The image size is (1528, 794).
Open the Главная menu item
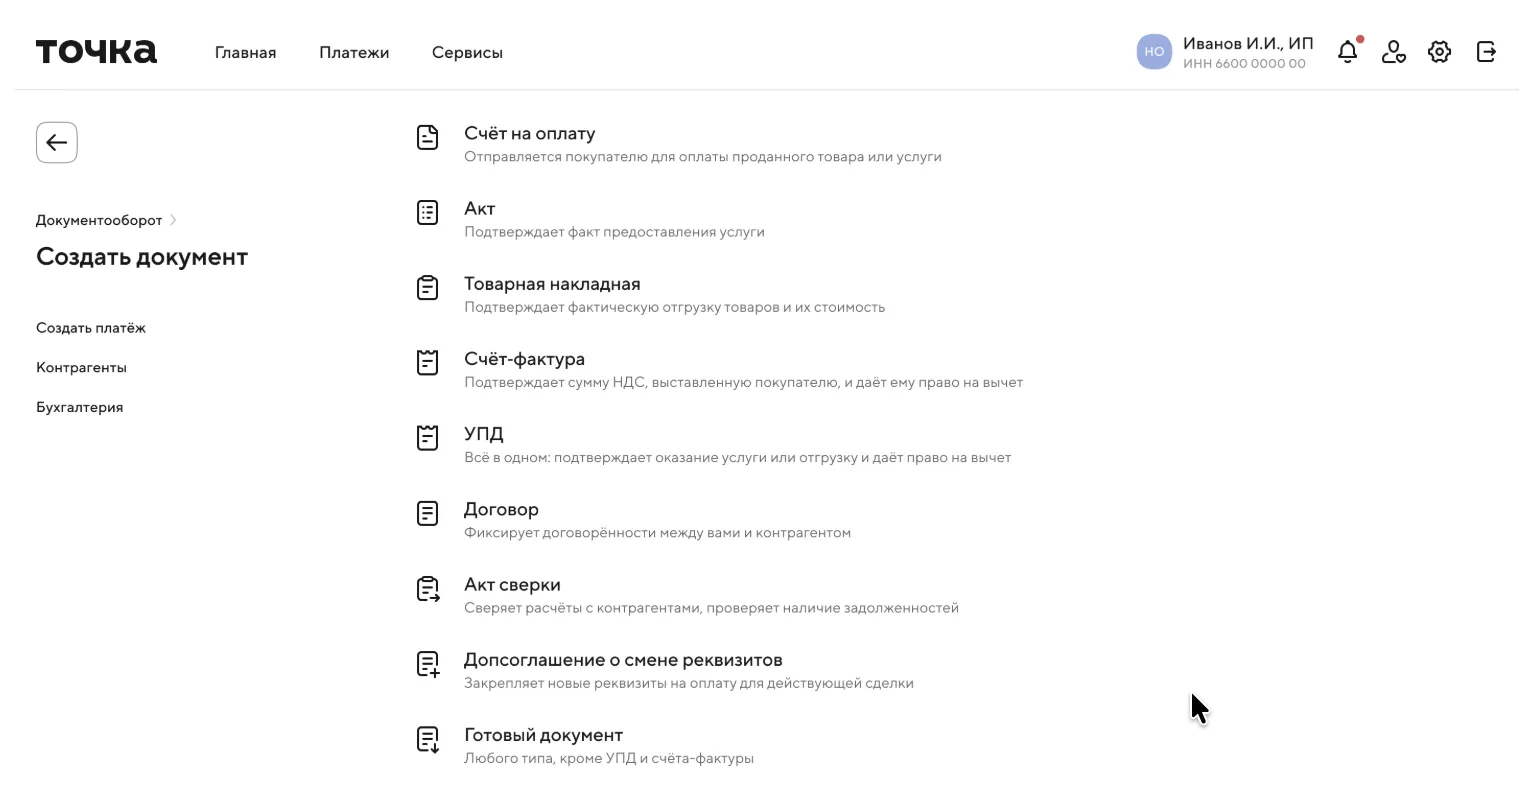coord(245,53)
